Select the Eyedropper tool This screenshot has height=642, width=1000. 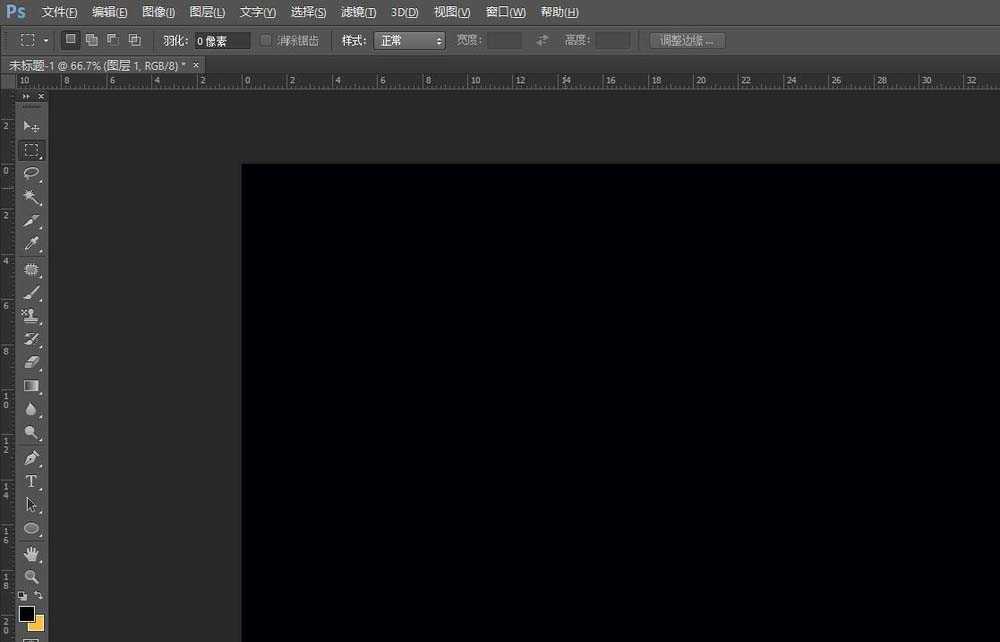(x=32, y=245)
